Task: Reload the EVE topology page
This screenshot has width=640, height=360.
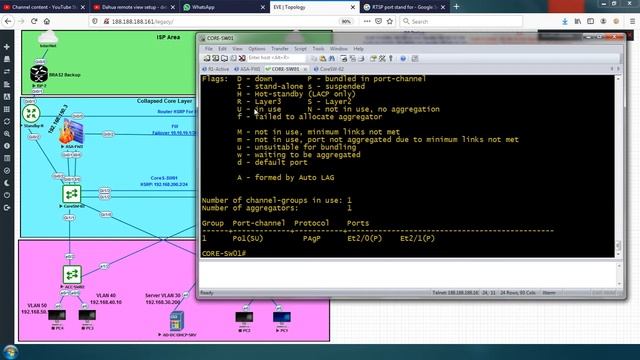Action: coord(34,21)
